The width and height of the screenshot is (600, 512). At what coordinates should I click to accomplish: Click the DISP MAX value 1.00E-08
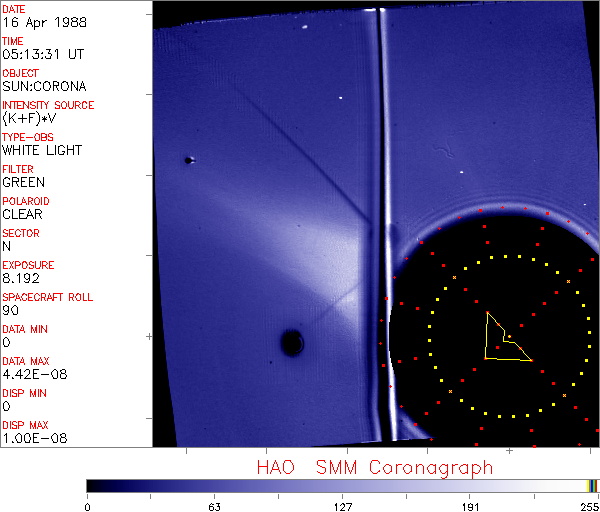(30, 438)
